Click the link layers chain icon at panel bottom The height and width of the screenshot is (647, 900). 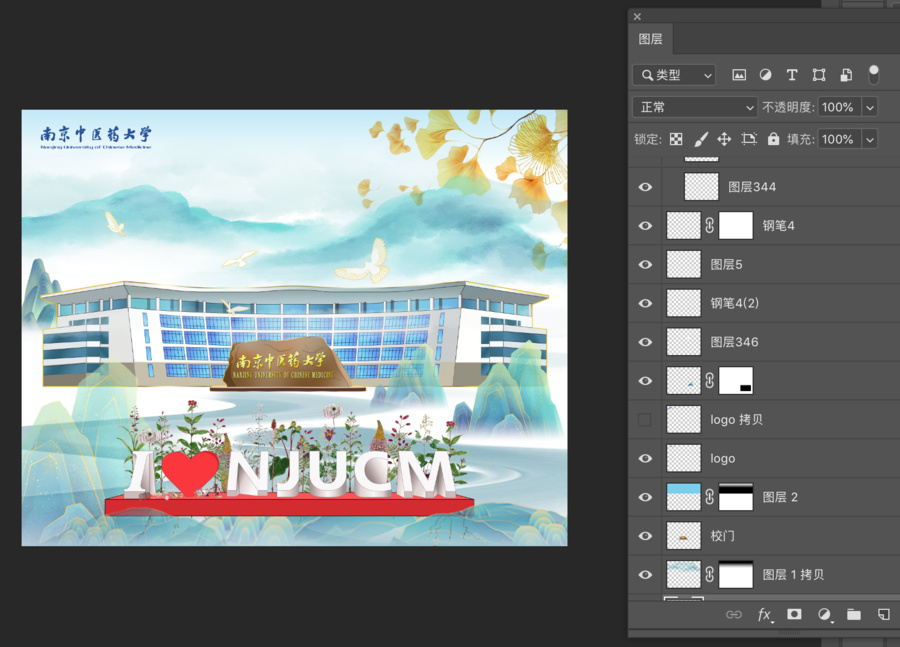[x=734, y=615]
